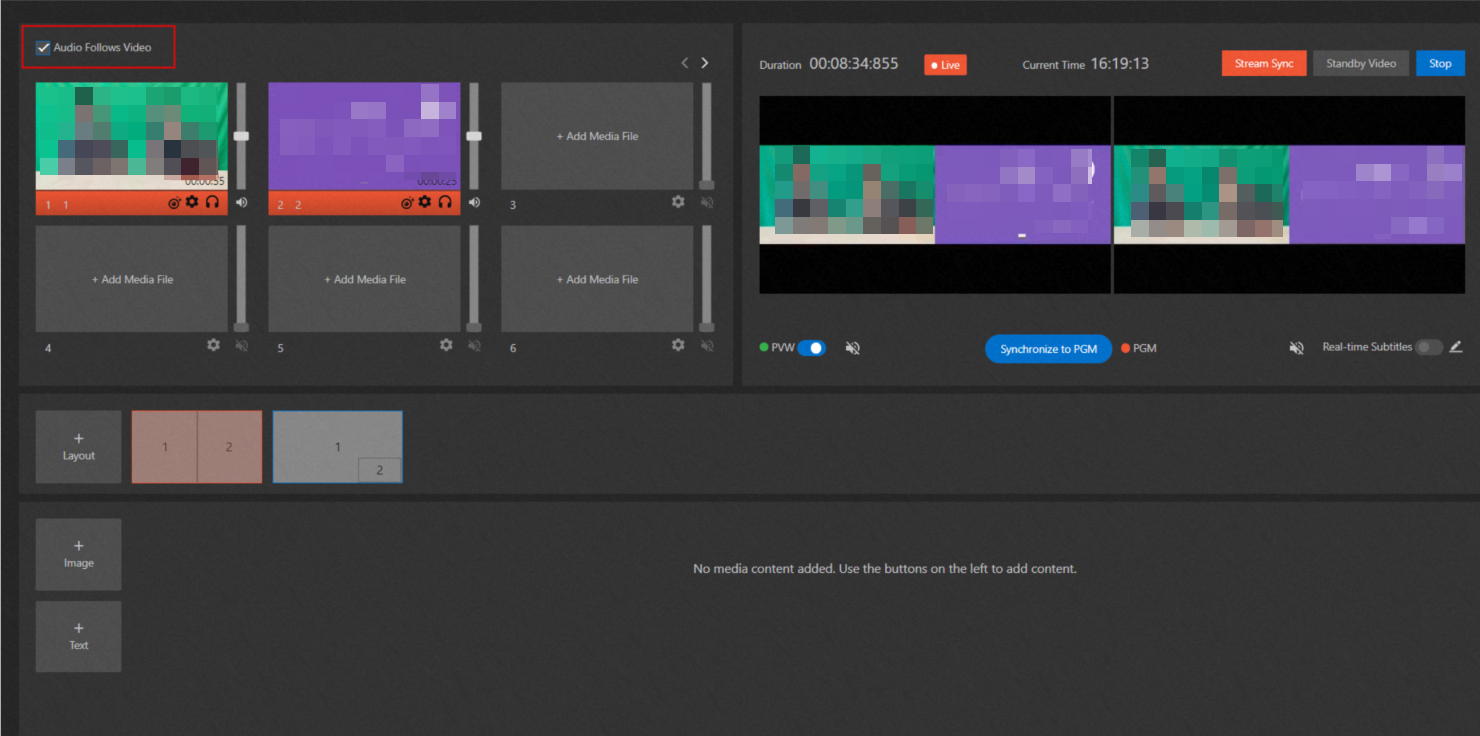Stop the live stream
This screenshot has width=1480, height=736.
(x=1440, y=63)
